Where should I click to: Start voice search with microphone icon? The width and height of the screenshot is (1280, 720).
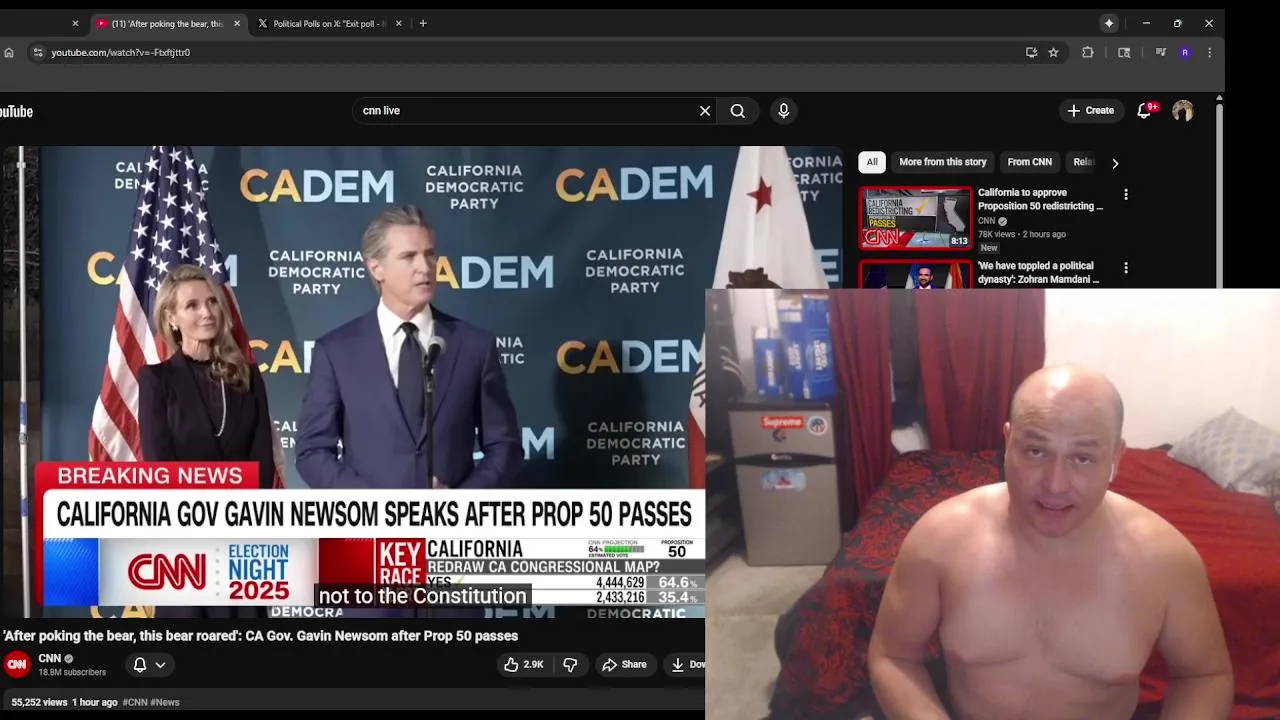tap(784, 111)
